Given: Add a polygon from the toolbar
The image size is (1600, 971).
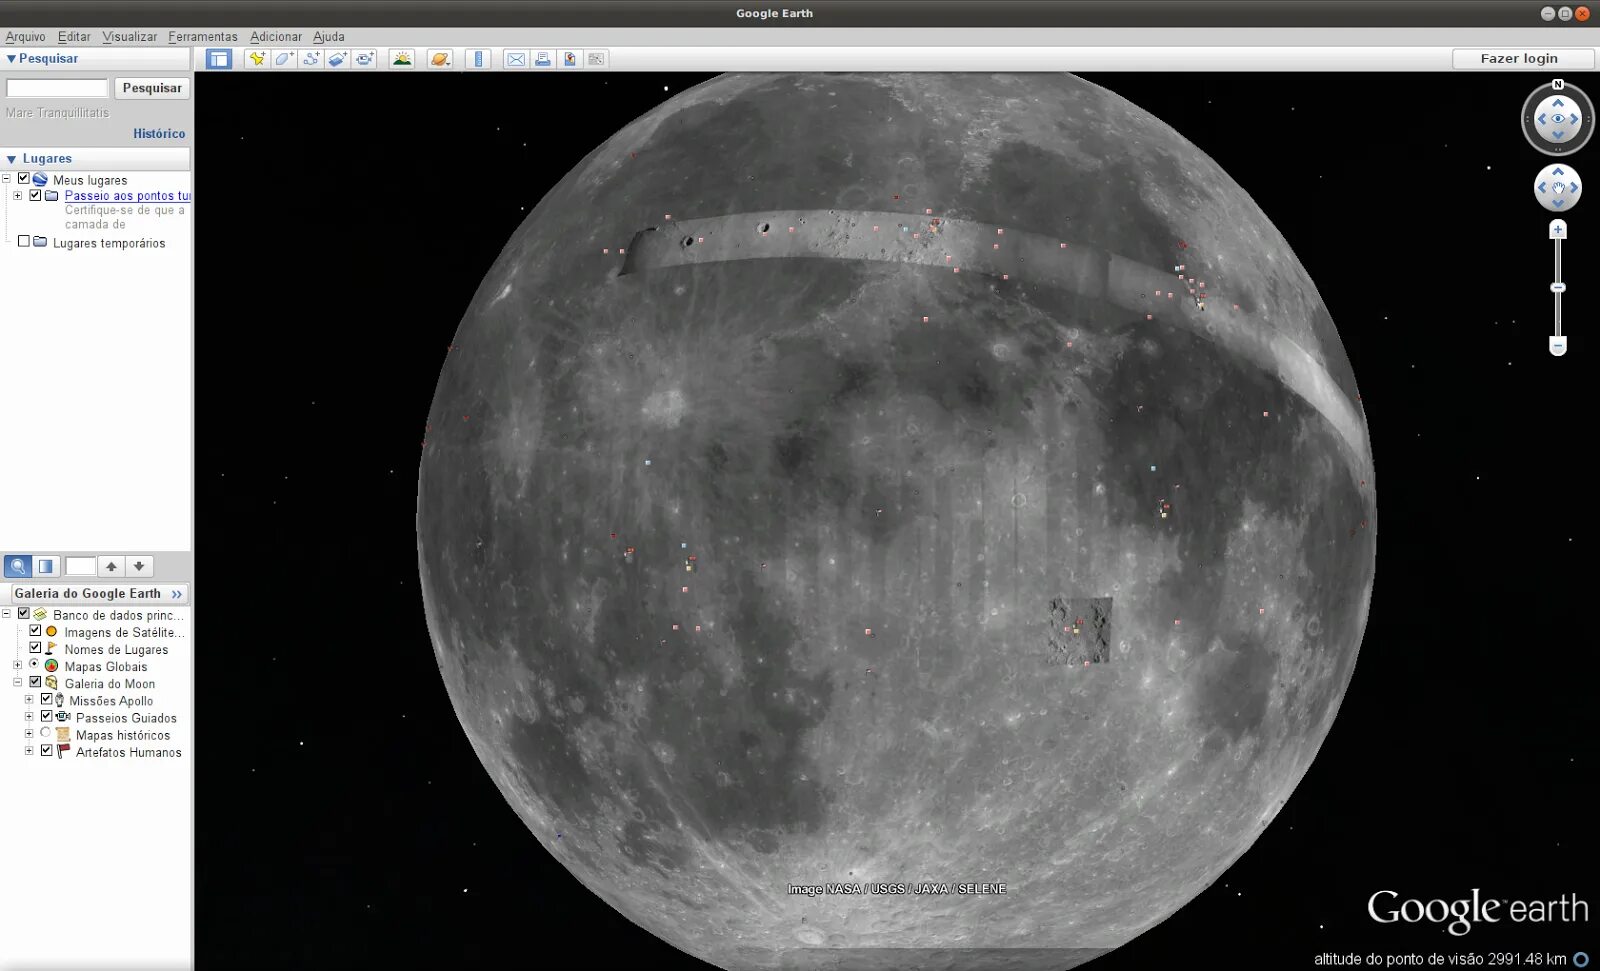Looking at the screenshot, I should click(284, 59).
